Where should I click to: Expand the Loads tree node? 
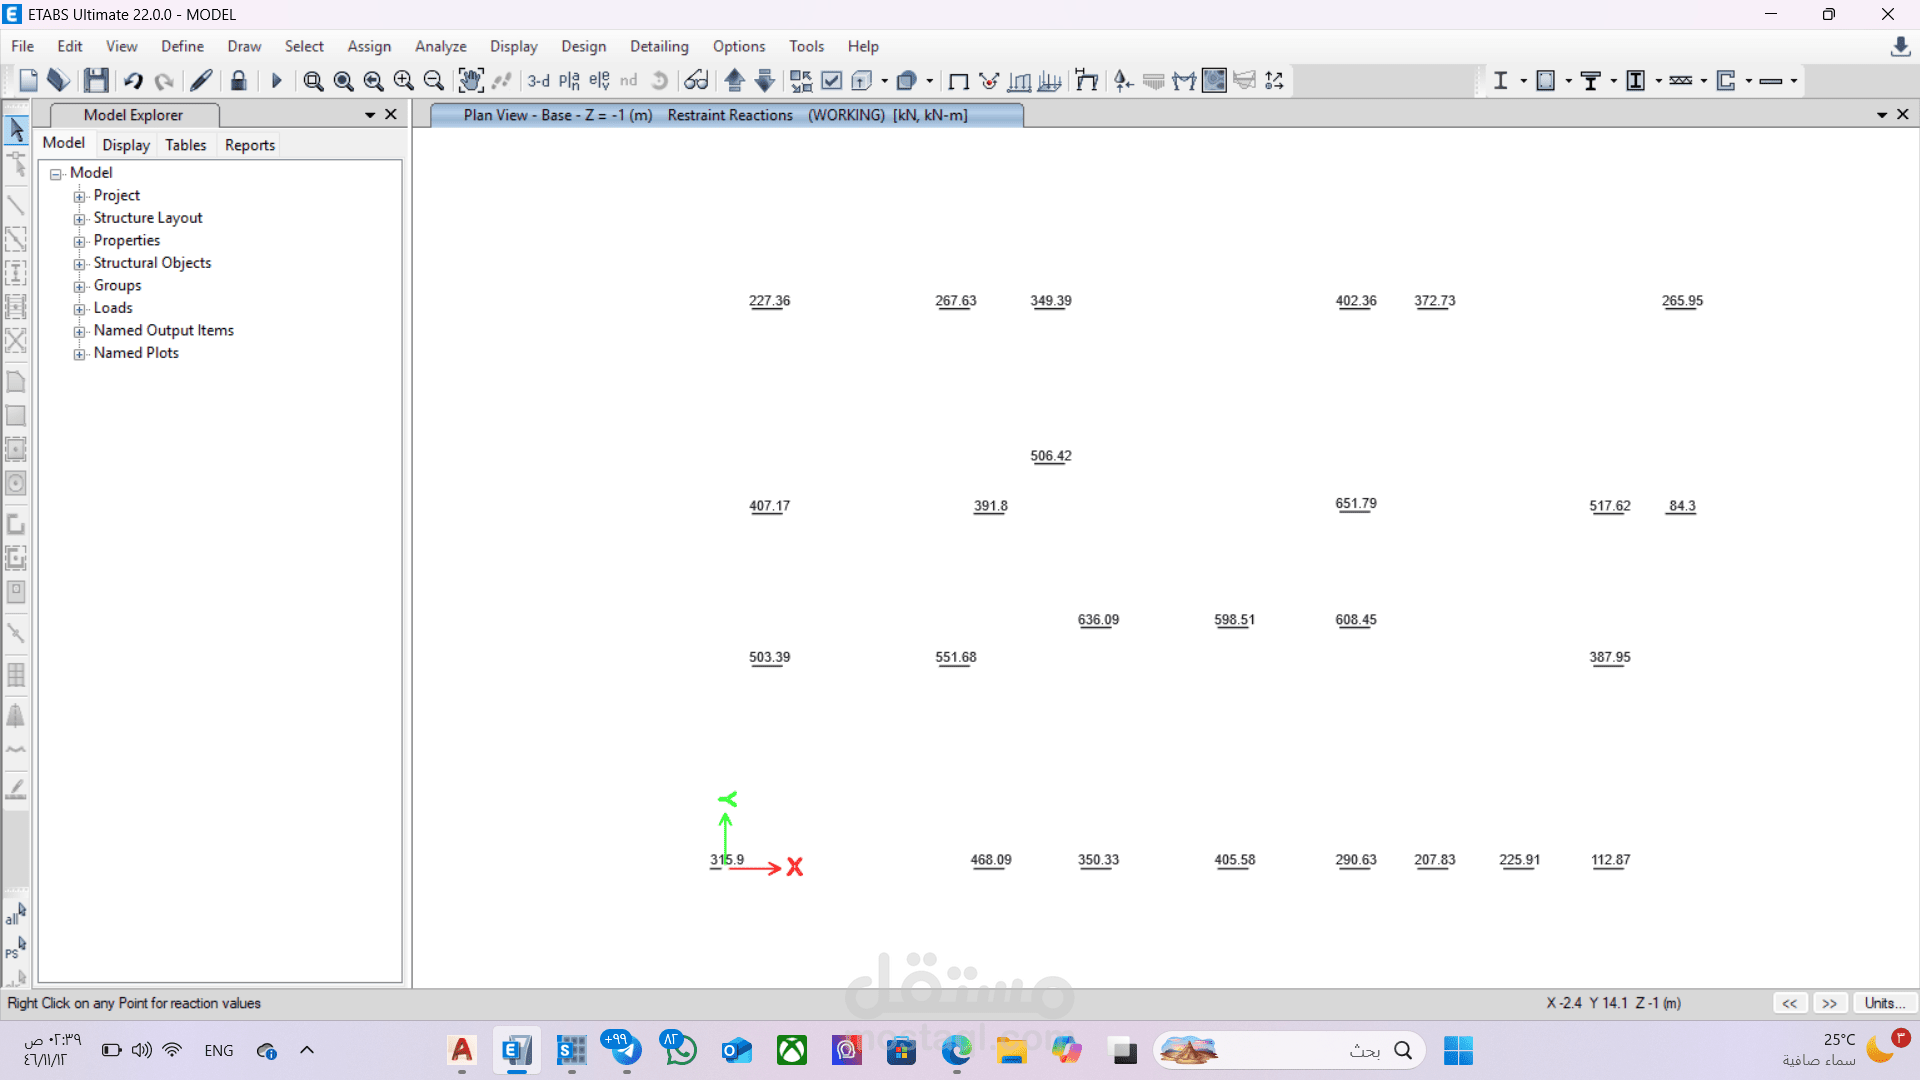(79, 309)
